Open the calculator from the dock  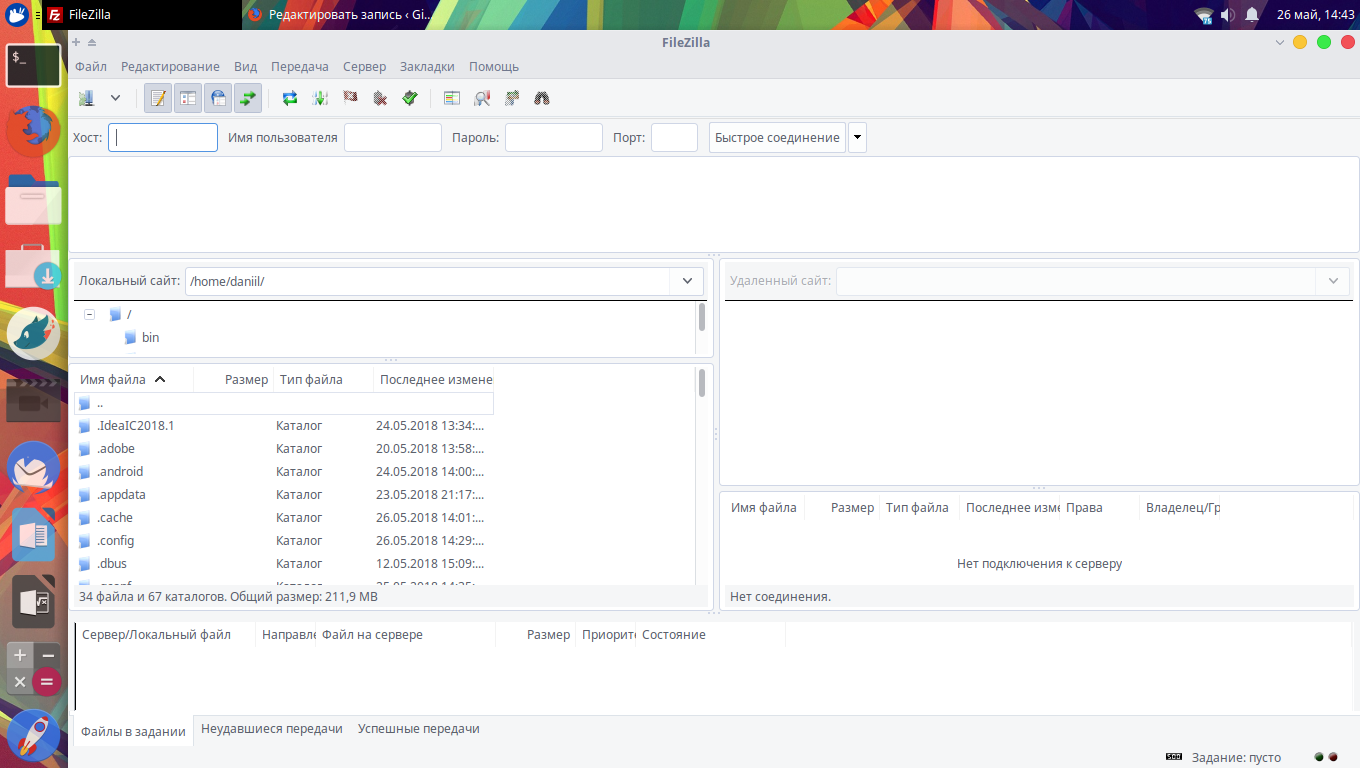34,669
